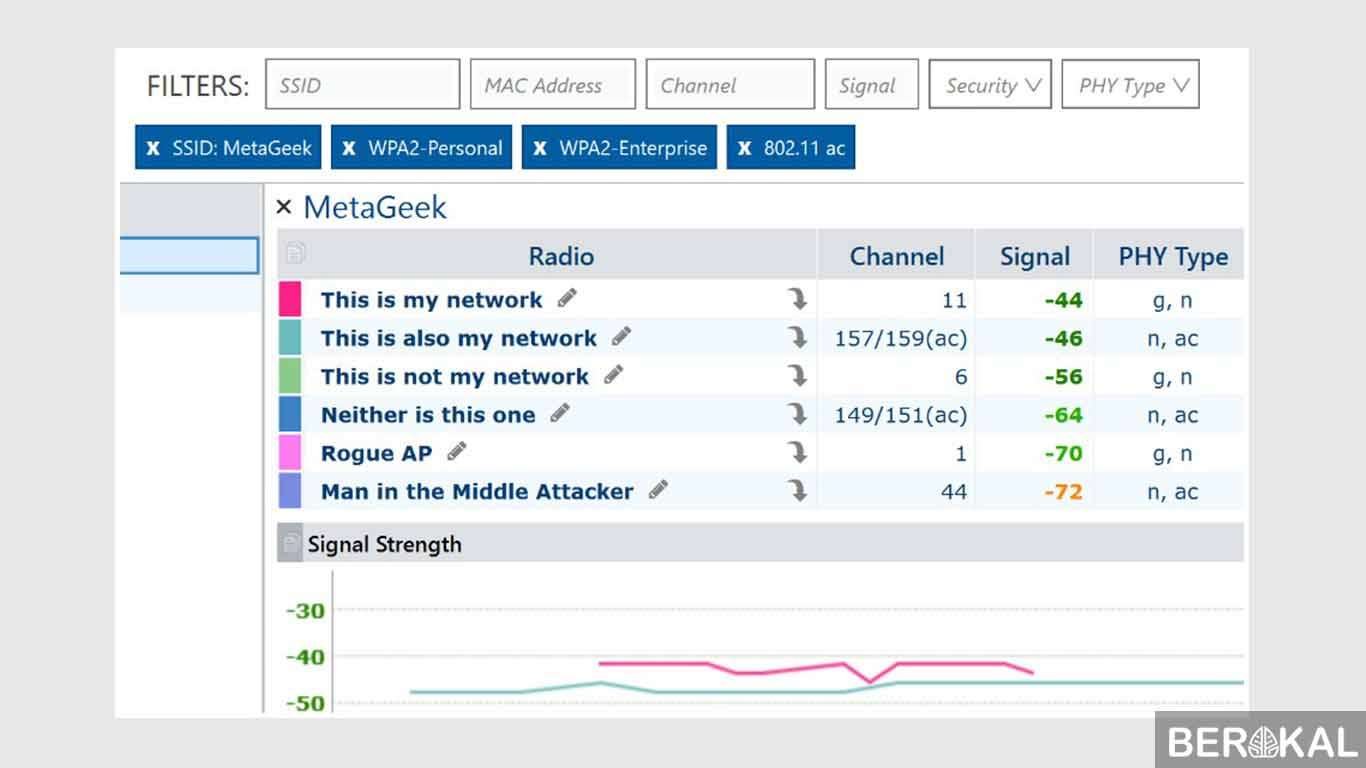1366x768 pixels.
Task: Open the Security filter dropdown
Action: (990, 85)
